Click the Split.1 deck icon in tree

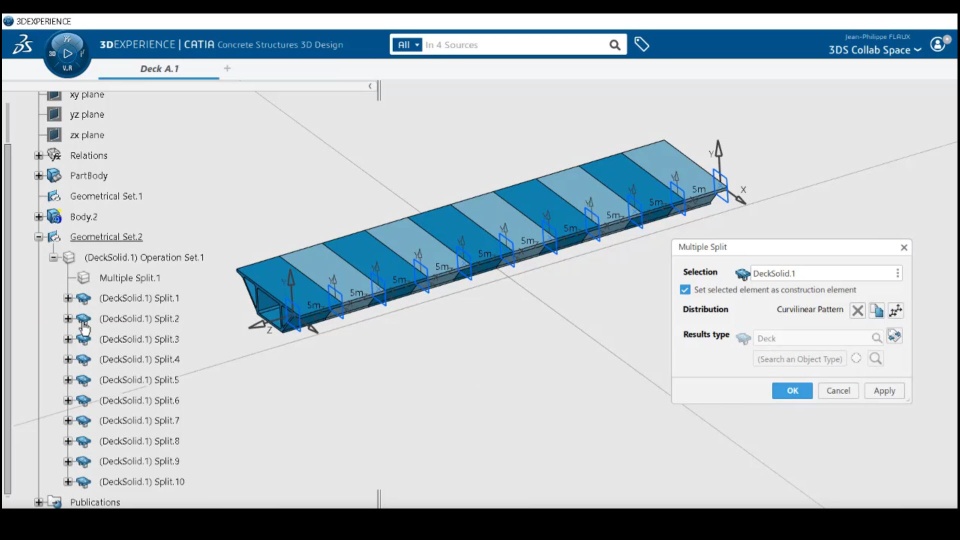point(83,298)
